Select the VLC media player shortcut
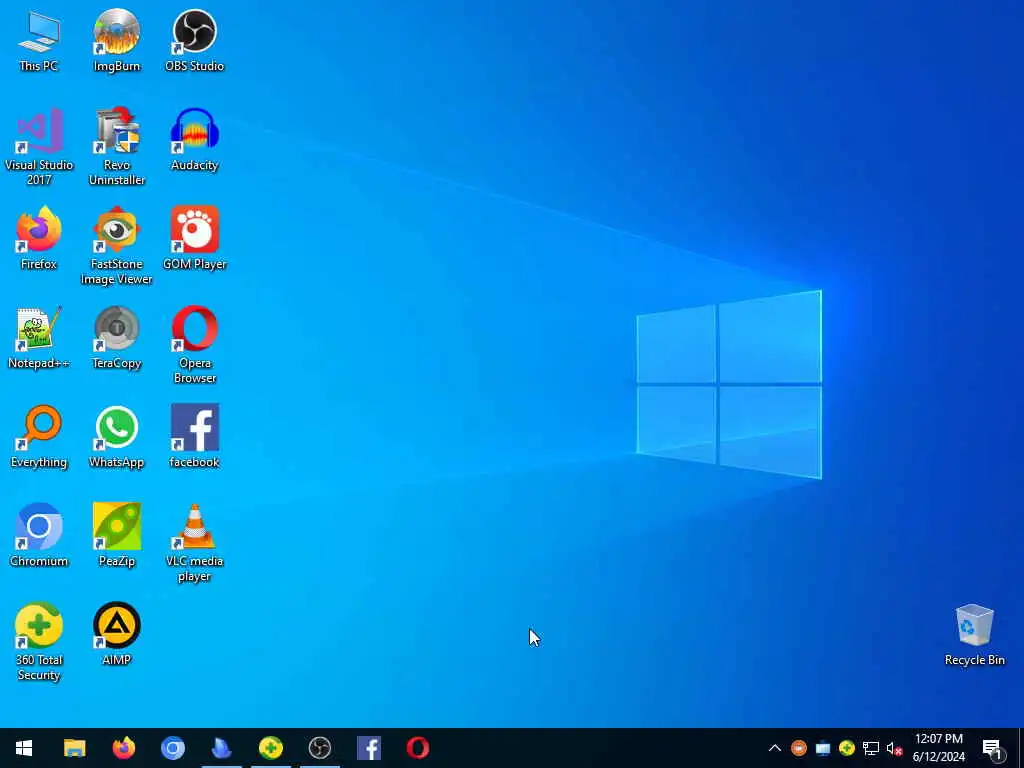 coord(194,543)
